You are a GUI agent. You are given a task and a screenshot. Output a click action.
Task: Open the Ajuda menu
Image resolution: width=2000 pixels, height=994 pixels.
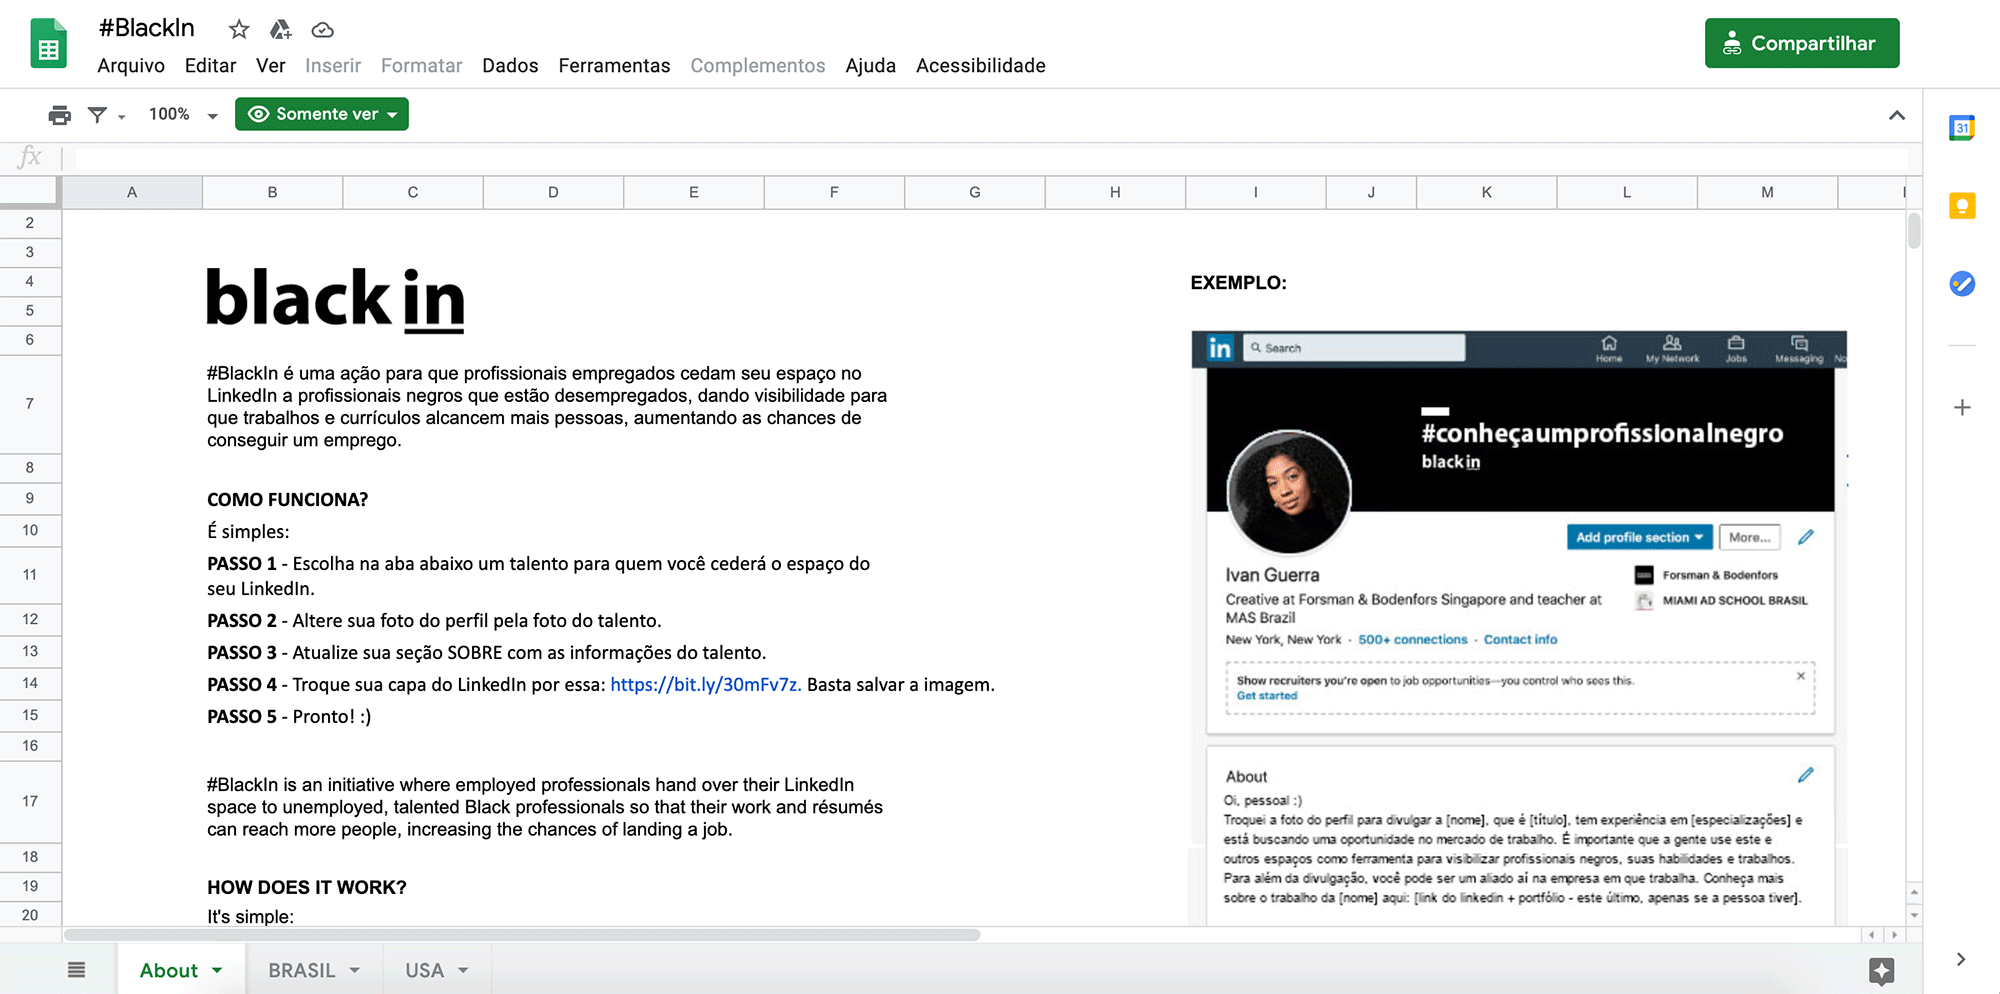870,66
